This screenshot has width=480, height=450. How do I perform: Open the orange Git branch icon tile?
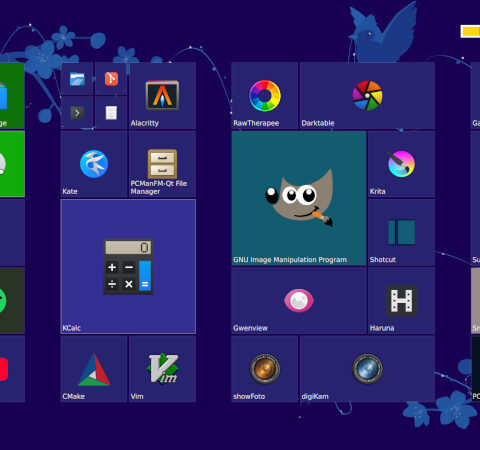pos(111,79)
